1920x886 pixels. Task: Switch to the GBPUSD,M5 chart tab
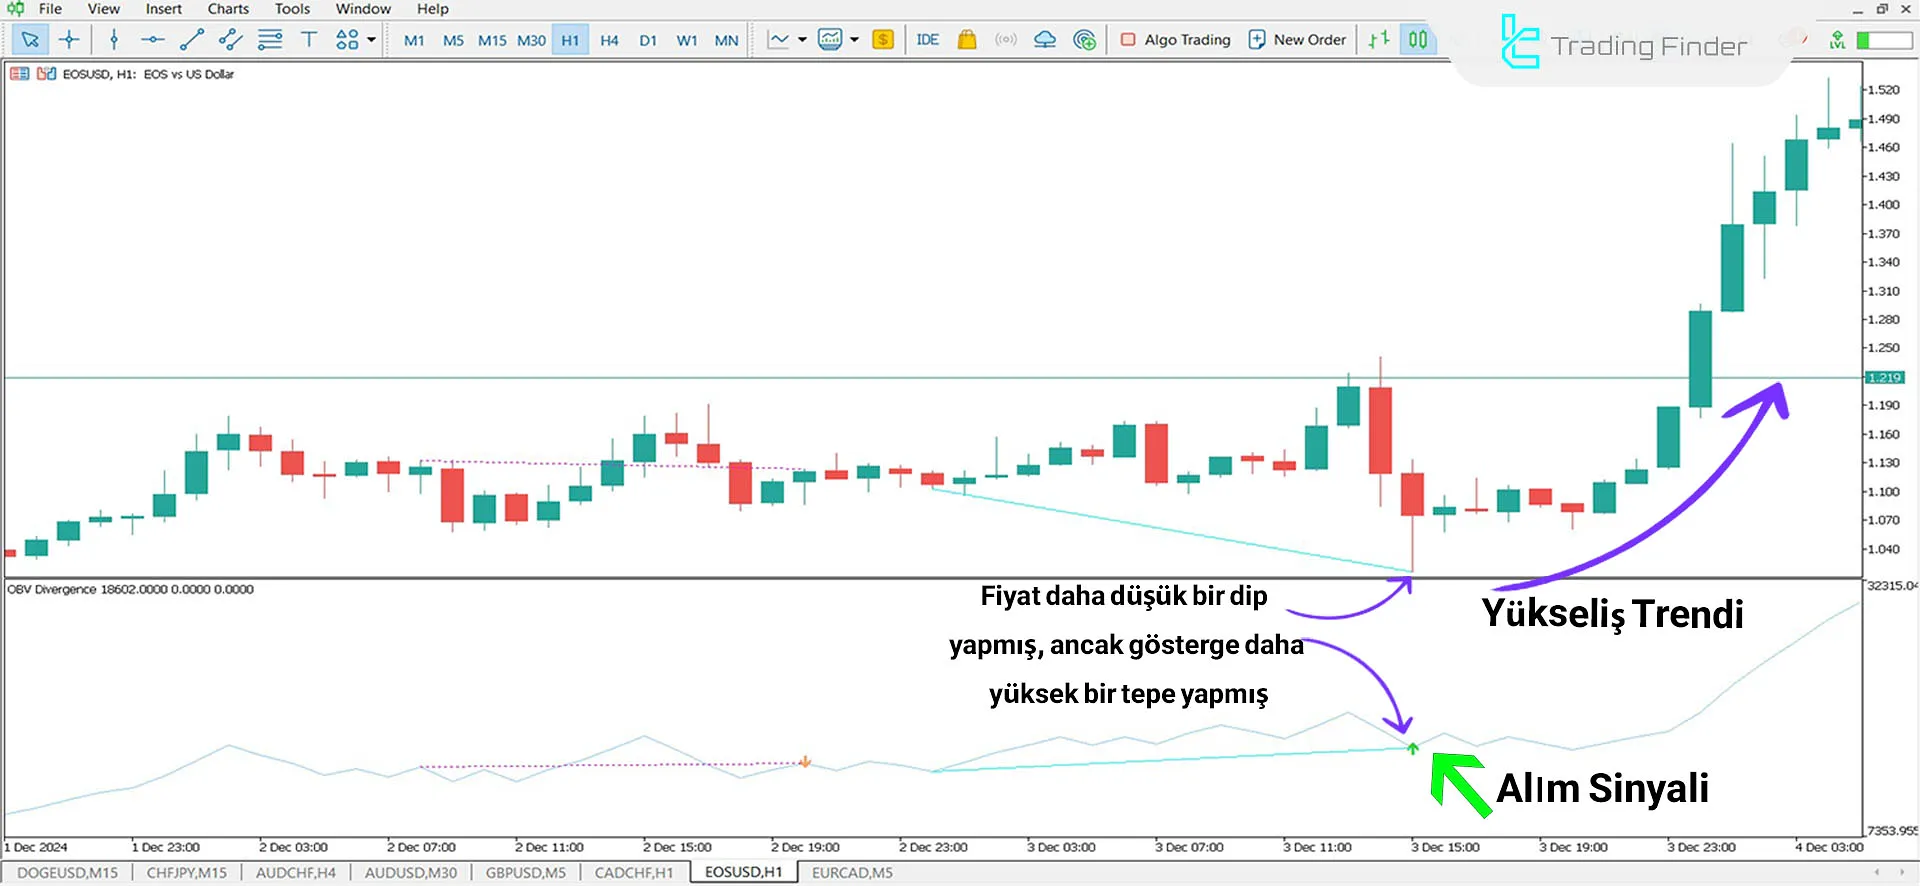coord(525,873)
